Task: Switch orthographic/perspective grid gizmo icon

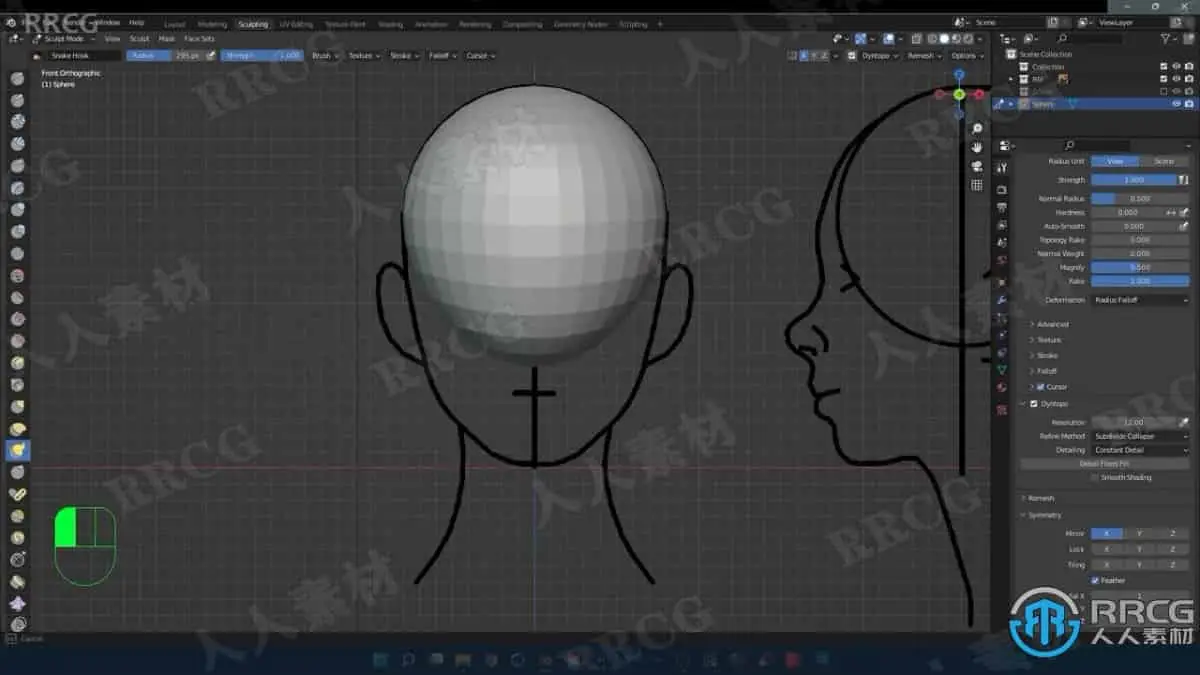Action: [976, 185]
